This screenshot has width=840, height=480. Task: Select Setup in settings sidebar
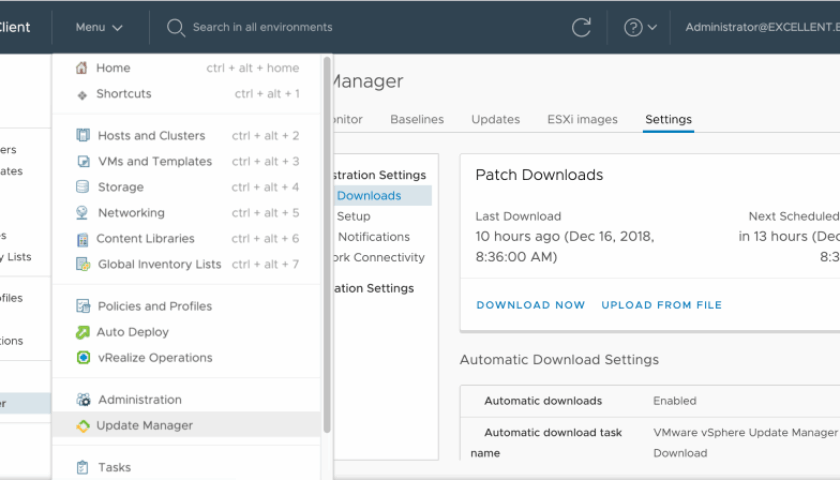pos(354,216)
